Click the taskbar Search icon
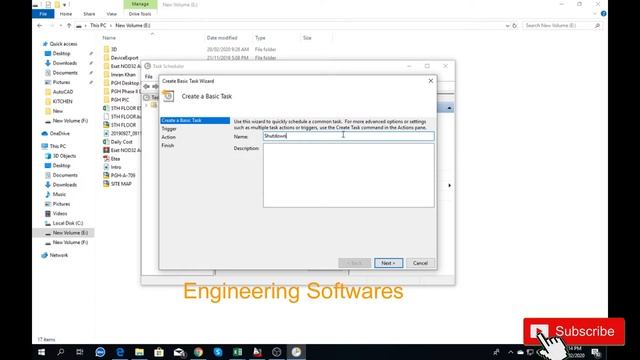The height and width of the screenshot is (360, 640). [61, 352]
